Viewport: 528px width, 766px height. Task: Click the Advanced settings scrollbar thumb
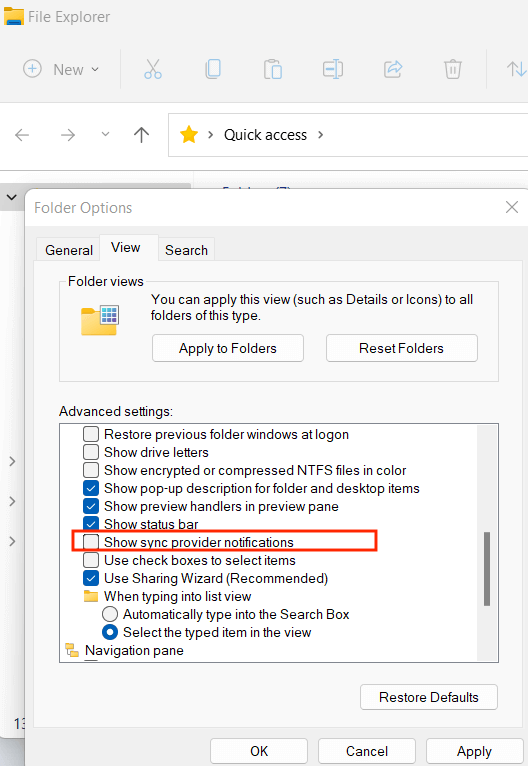coord(486,569)
